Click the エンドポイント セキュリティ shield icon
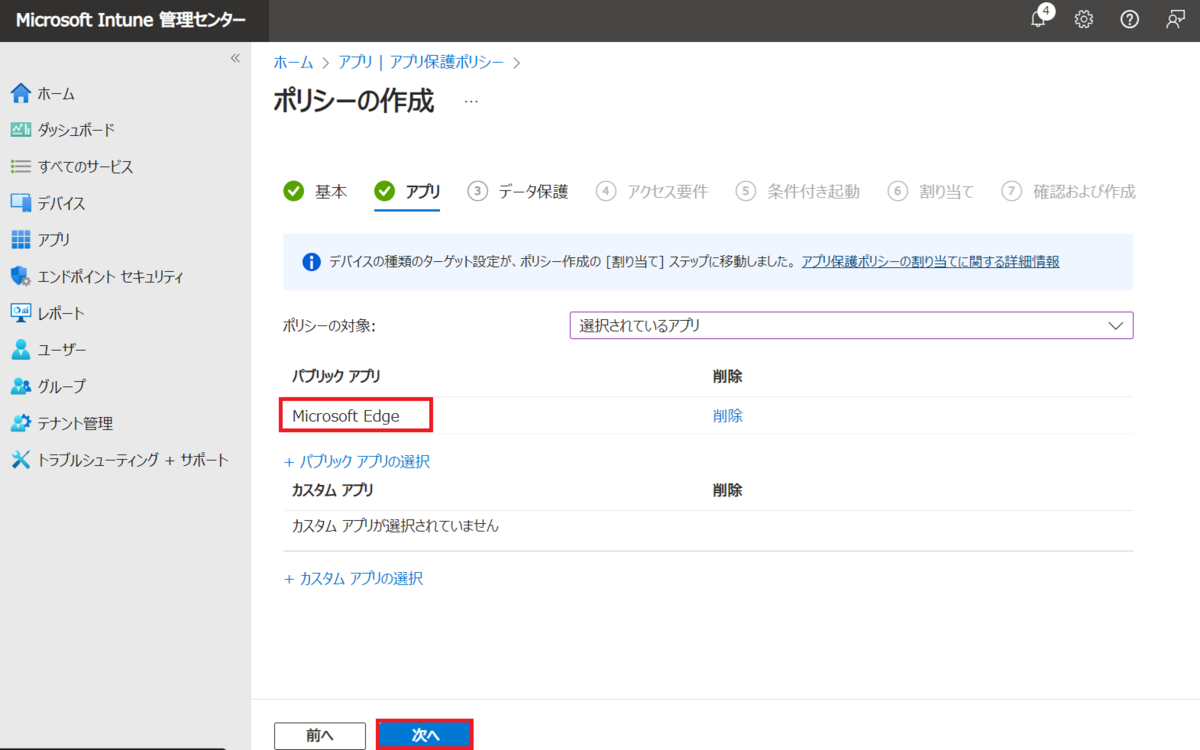The height and width of the screenshot is (750, 1200). tap(21, 276)
